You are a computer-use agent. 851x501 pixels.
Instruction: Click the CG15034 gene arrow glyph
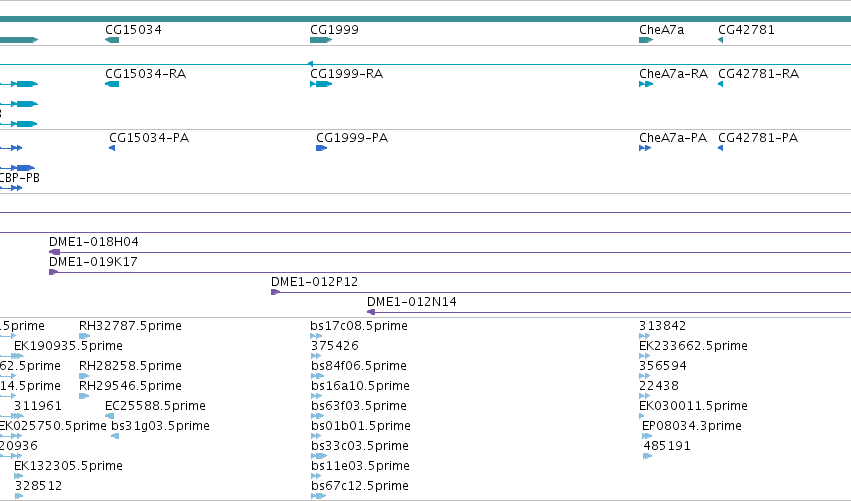point(112,40)
